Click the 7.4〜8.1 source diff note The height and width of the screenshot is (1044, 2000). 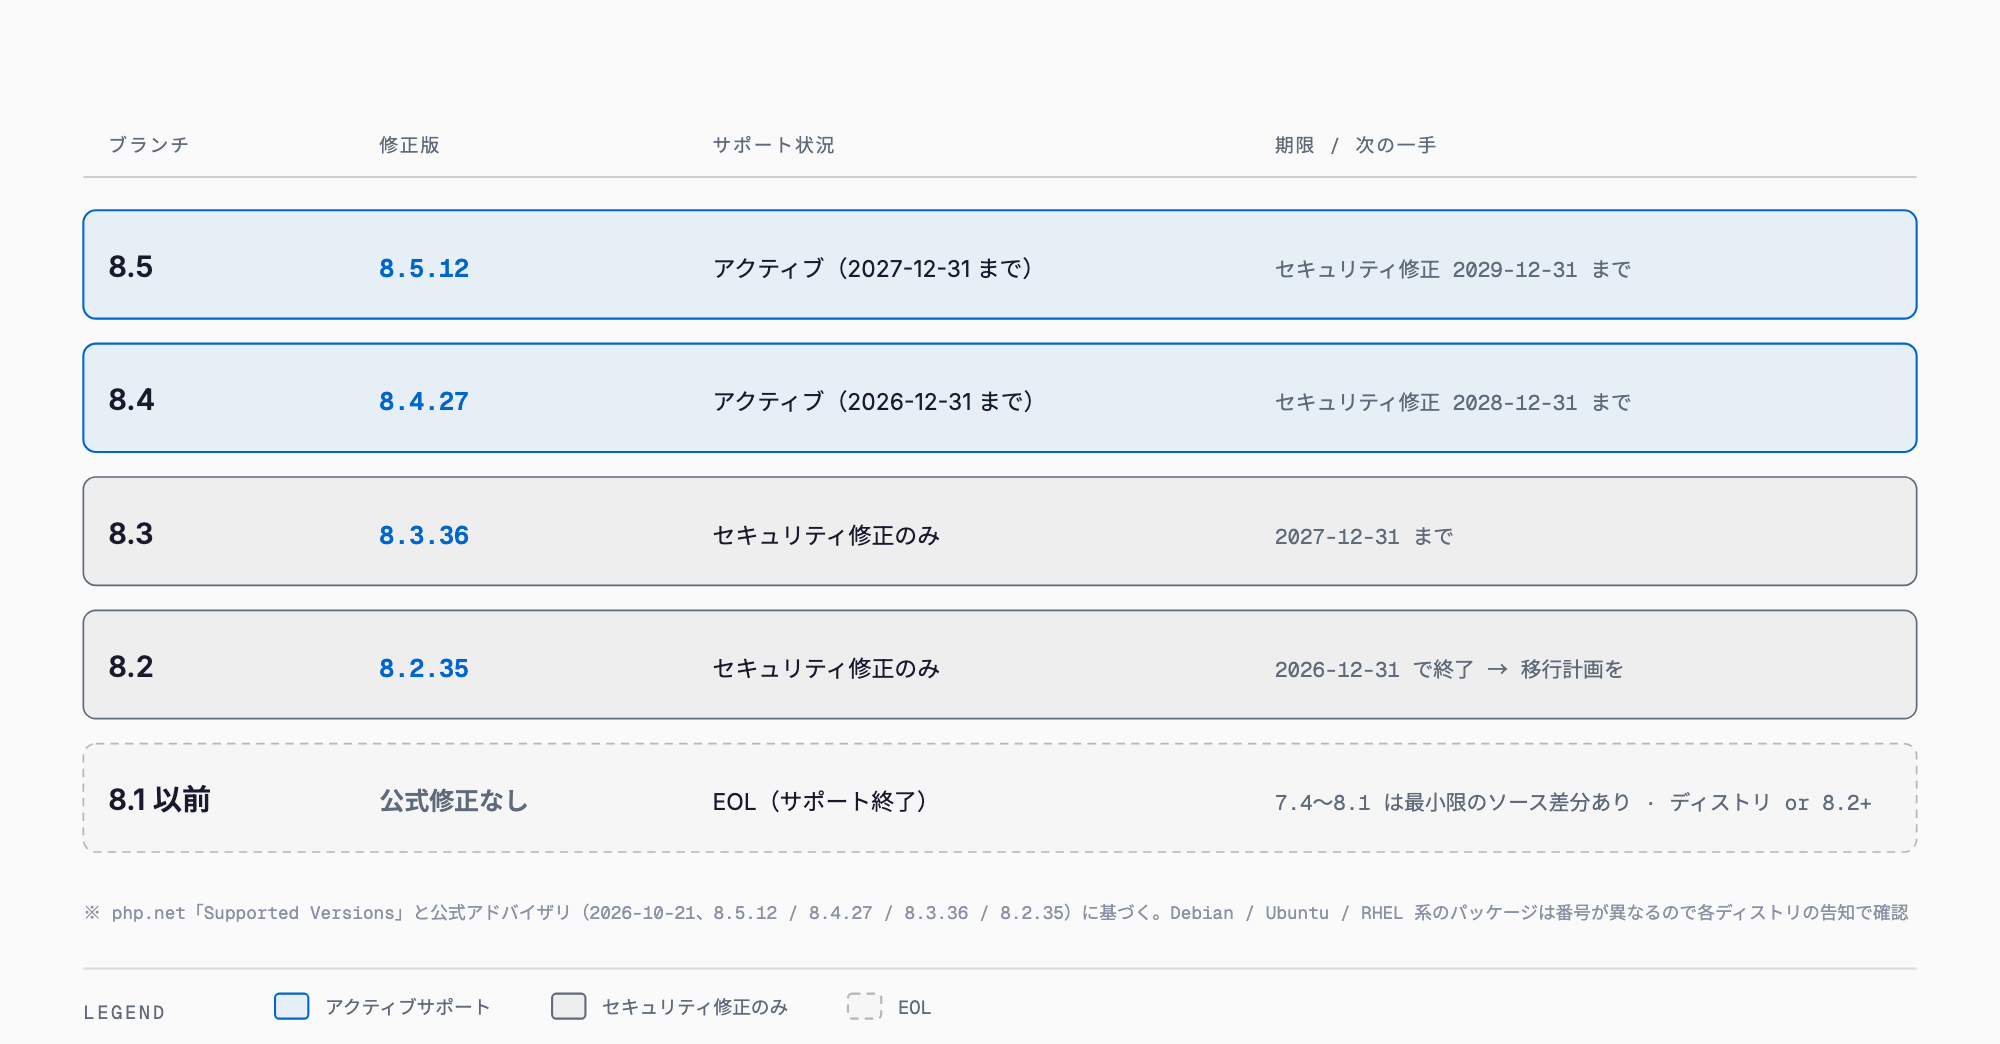[x=1573, y=802]
